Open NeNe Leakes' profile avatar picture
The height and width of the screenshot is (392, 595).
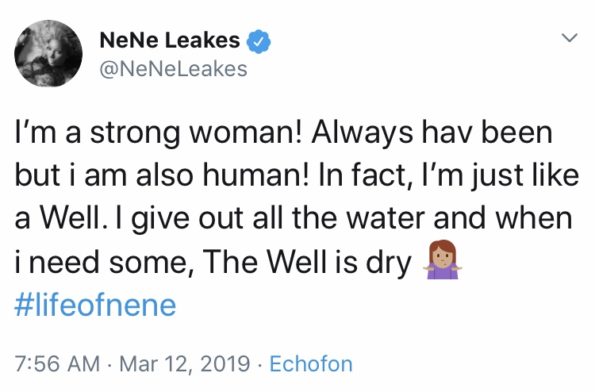pos(48,54)
